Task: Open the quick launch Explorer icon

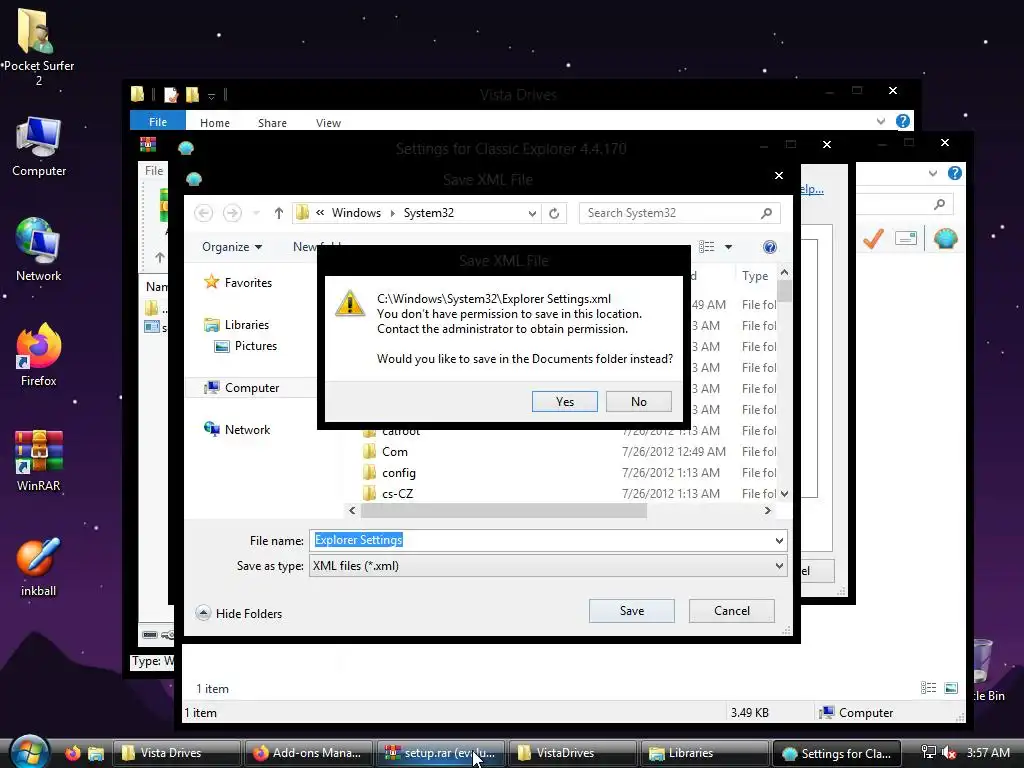Action: (96, 754)
